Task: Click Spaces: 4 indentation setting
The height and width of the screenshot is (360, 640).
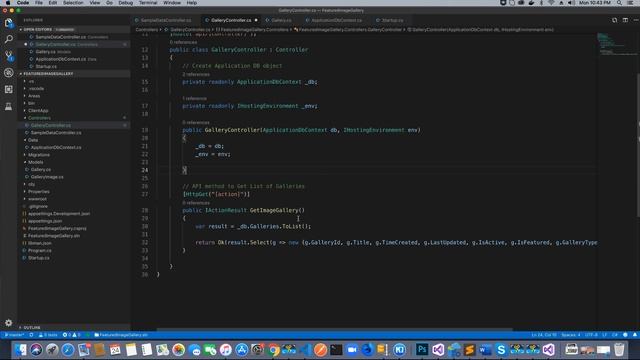Action: click(x=571, y=335)
